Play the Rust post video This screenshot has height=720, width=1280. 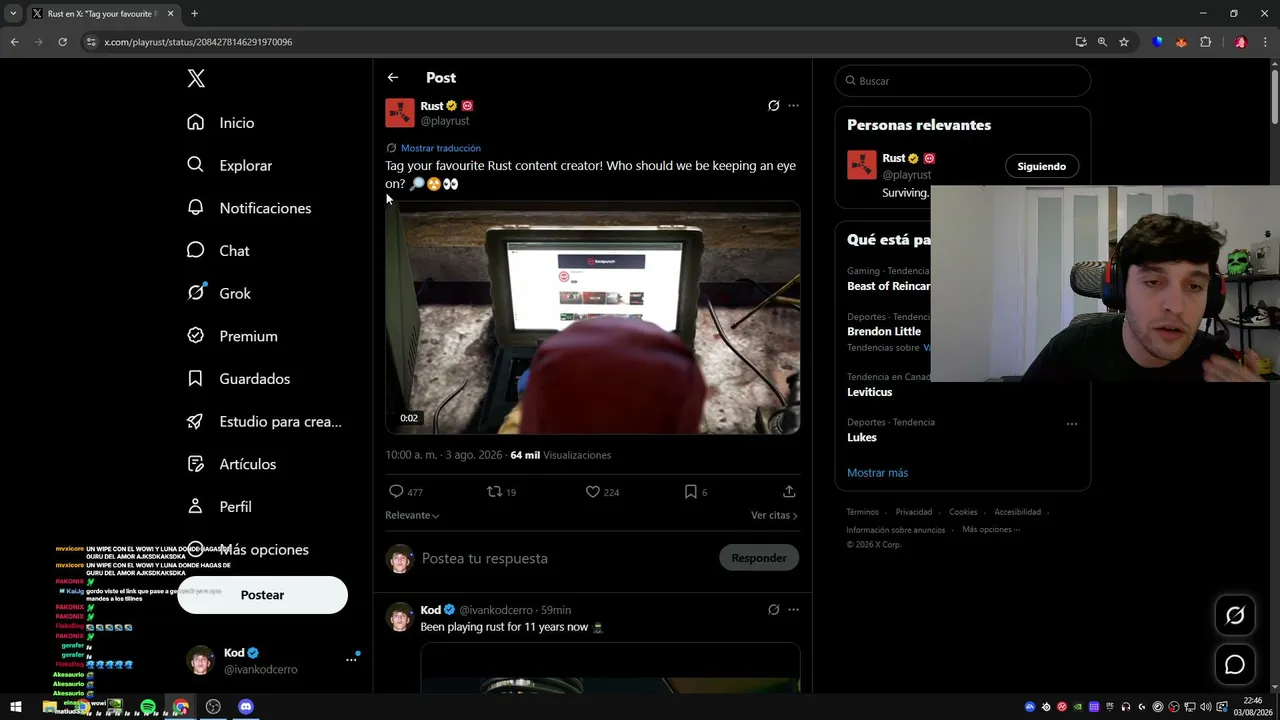tap(593, 318)
